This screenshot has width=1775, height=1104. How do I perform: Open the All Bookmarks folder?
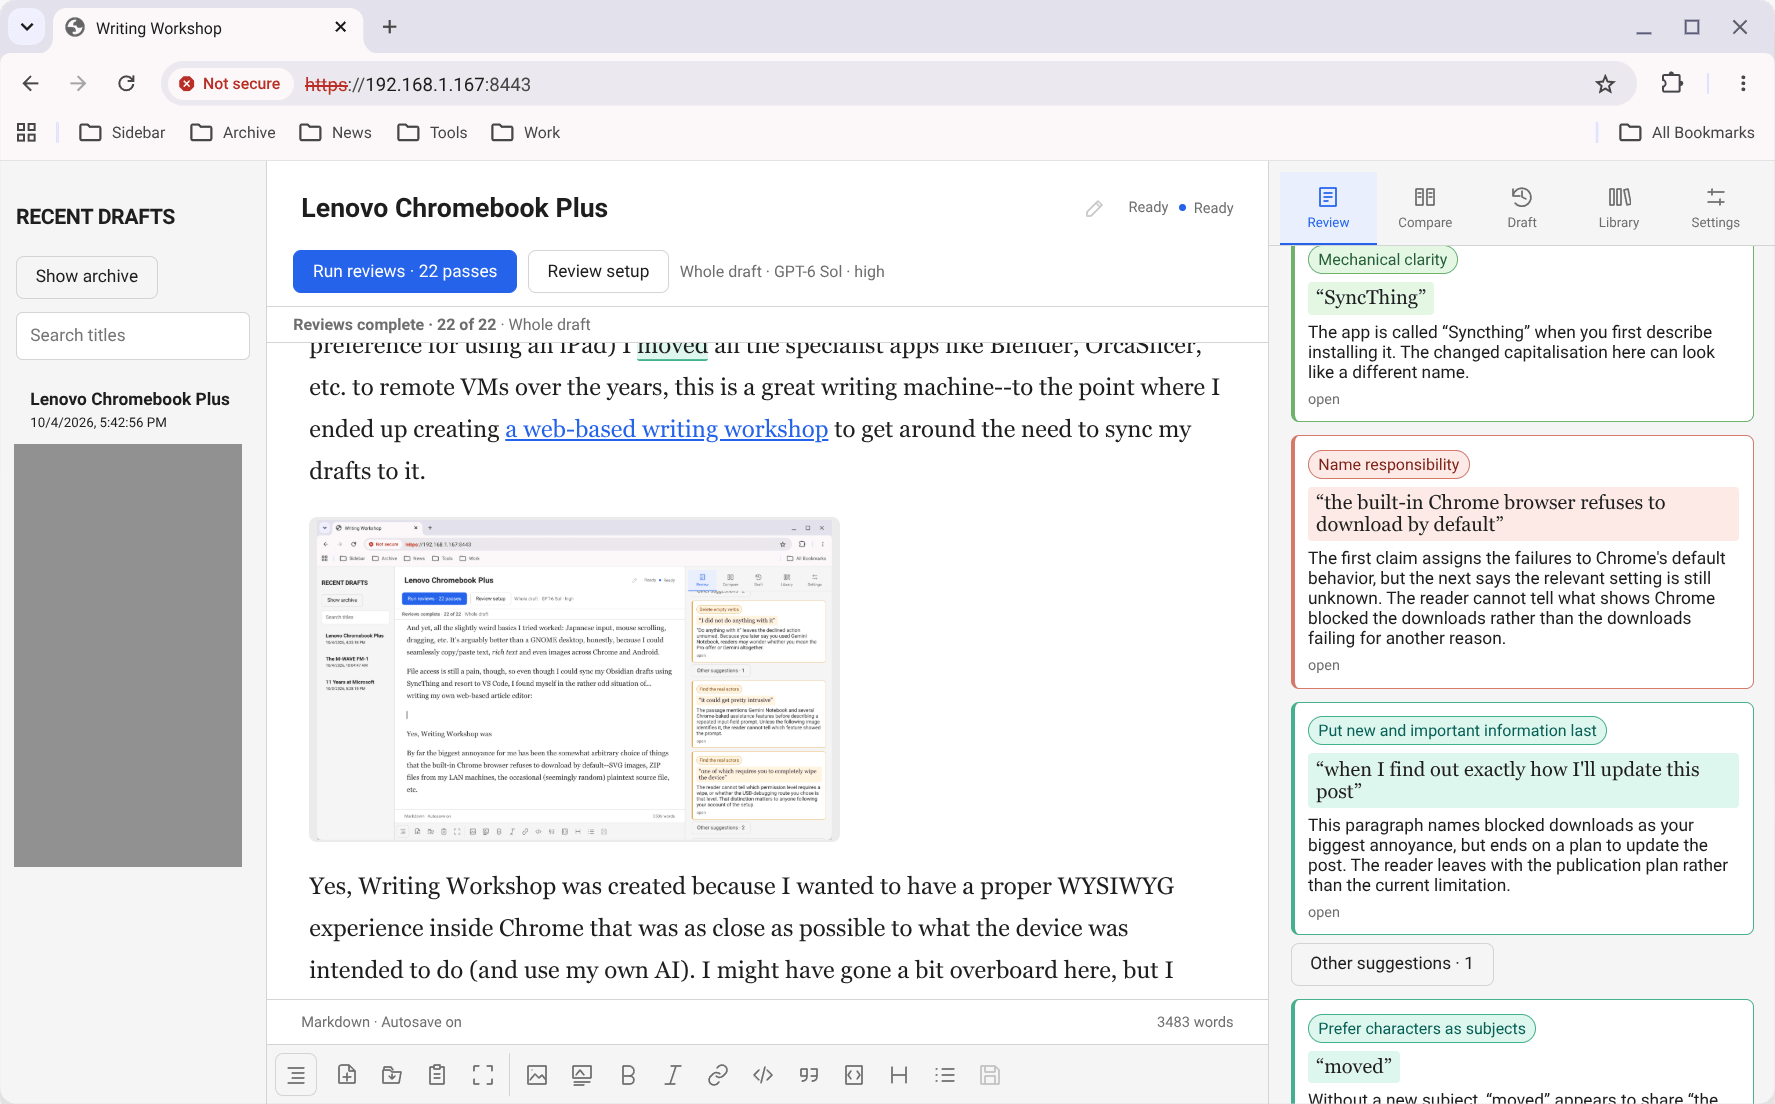(x=1687, y=133)
